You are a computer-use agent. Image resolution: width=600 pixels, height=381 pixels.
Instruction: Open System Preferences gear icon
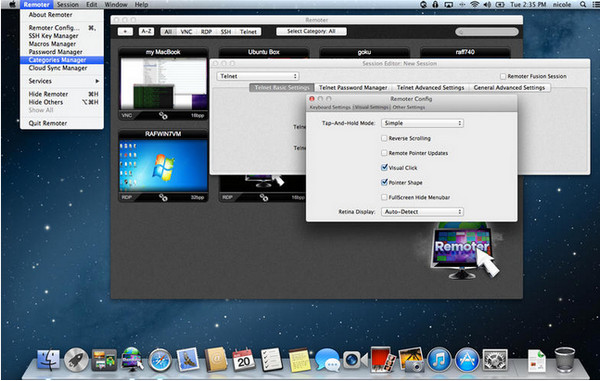[495, 360]
